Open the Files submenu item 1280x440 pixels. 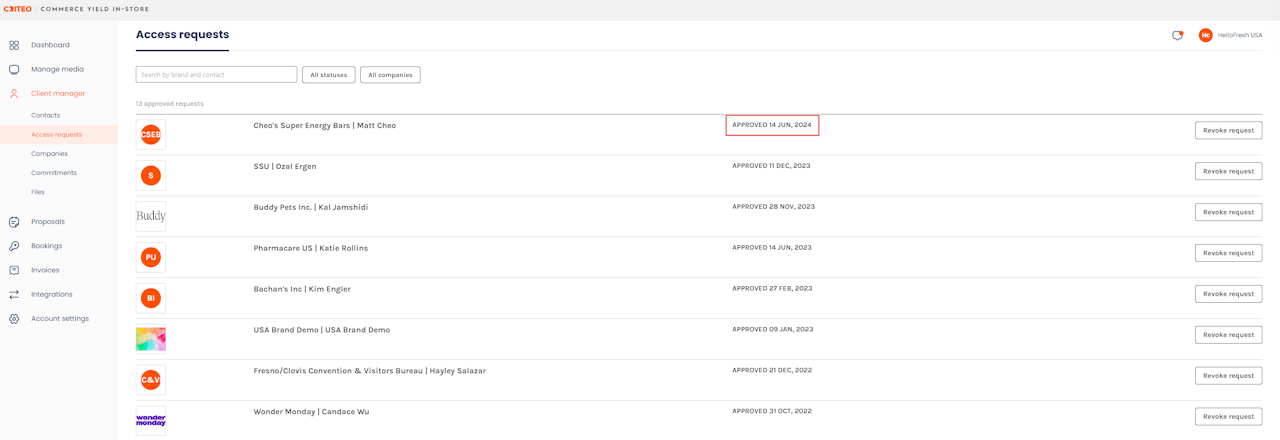38,192
